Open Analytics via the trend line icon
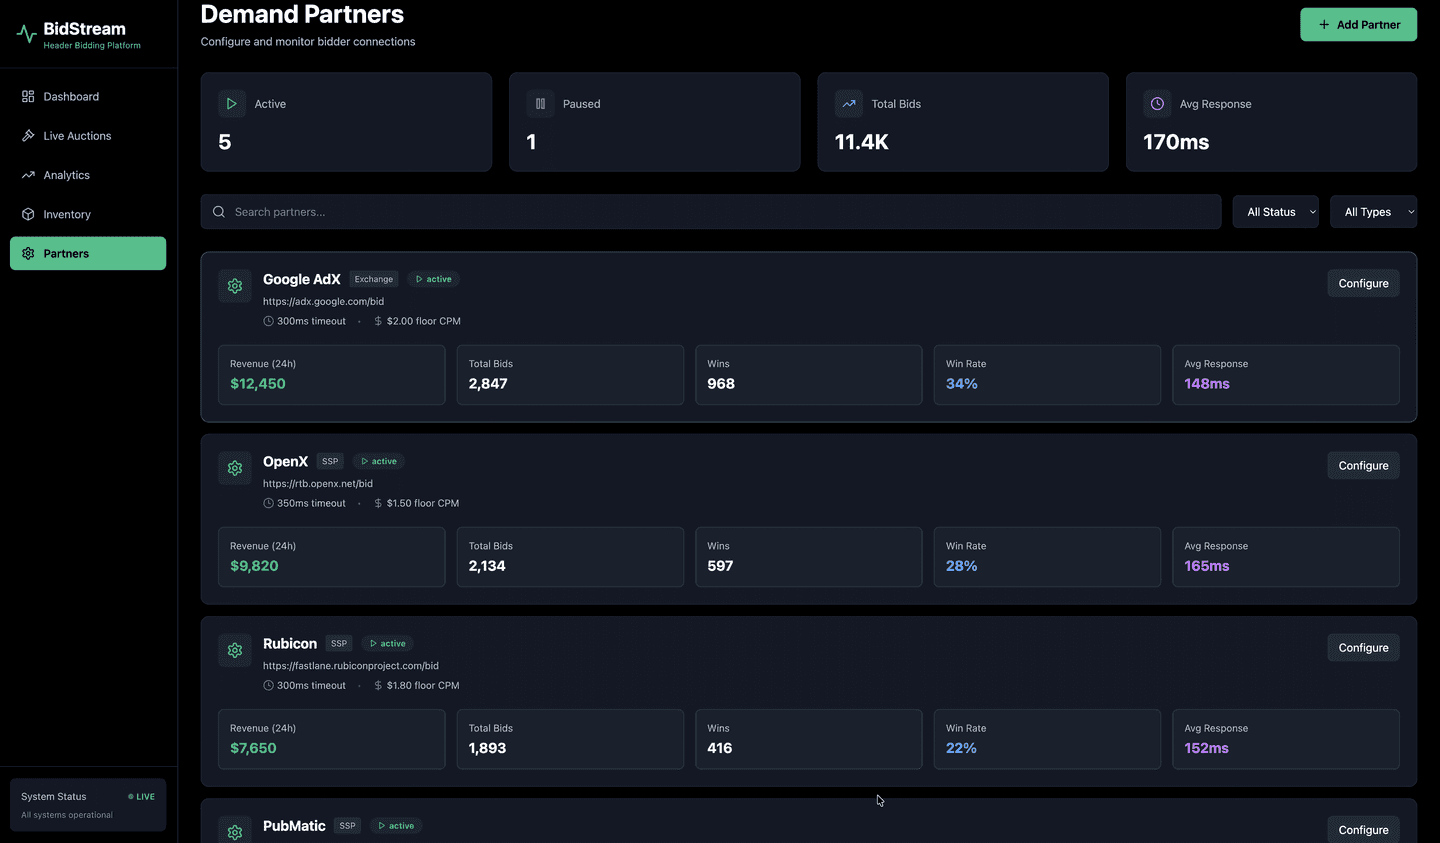The width and height of the screenshot is (1440, 843). tap(28, 175)
